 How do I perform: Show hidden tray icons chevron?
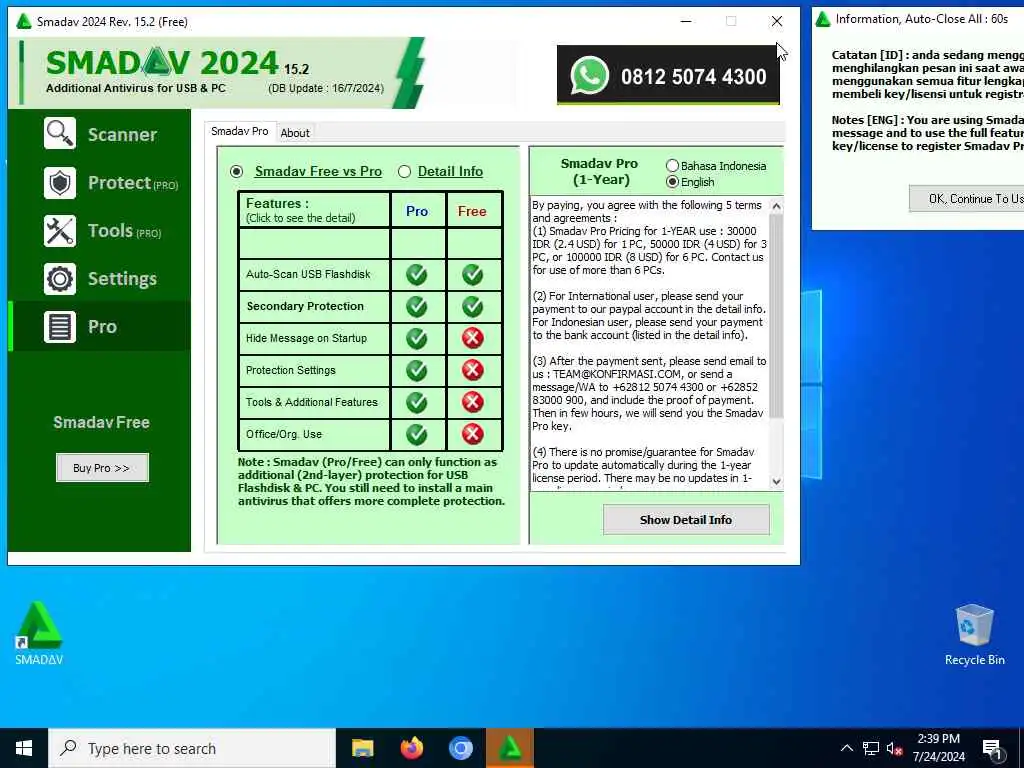tap(846, 748)
